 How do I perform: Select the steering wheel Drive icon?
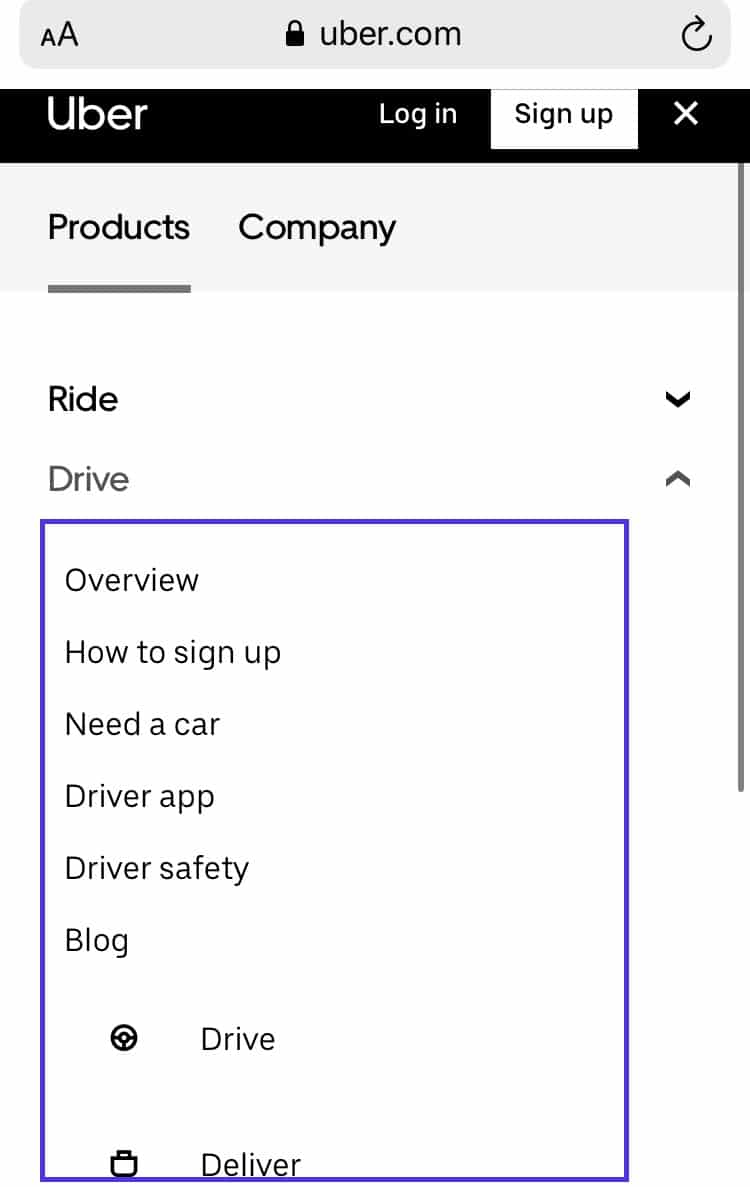(124, 1038)
